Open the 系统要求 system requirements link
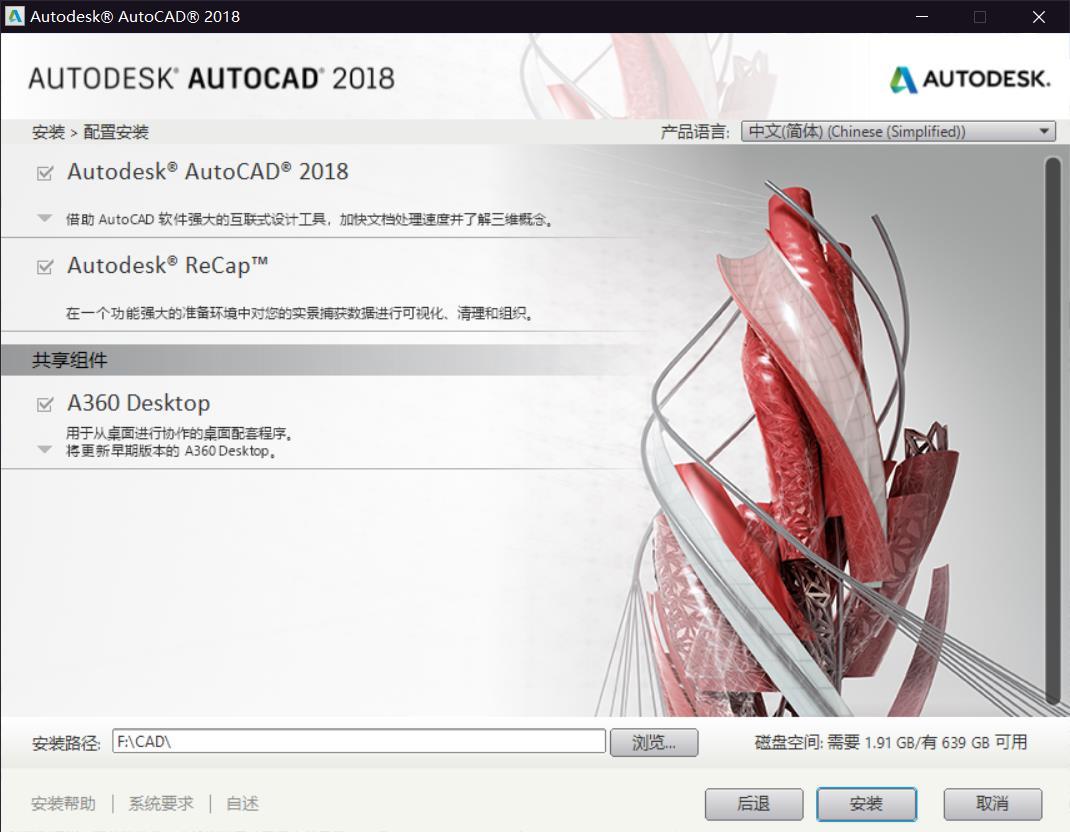This screenshot has width=1070, height=832. (161, 804)
